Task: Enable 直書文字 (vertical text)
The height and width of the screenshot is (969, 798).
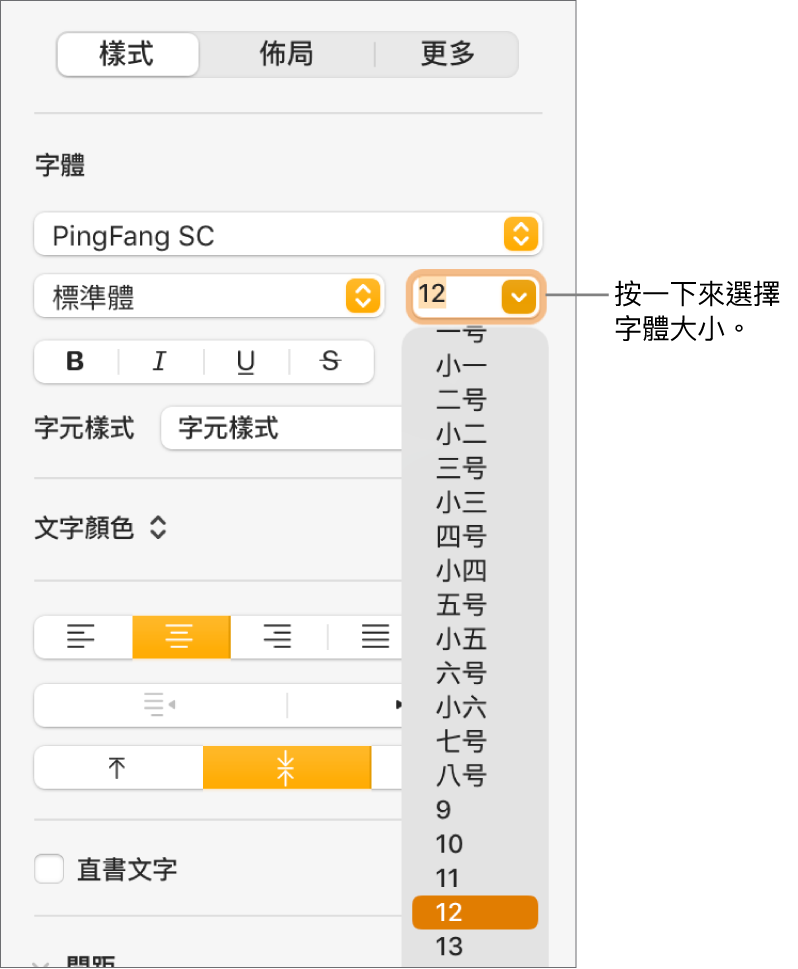Action: [x=49, y=869]
